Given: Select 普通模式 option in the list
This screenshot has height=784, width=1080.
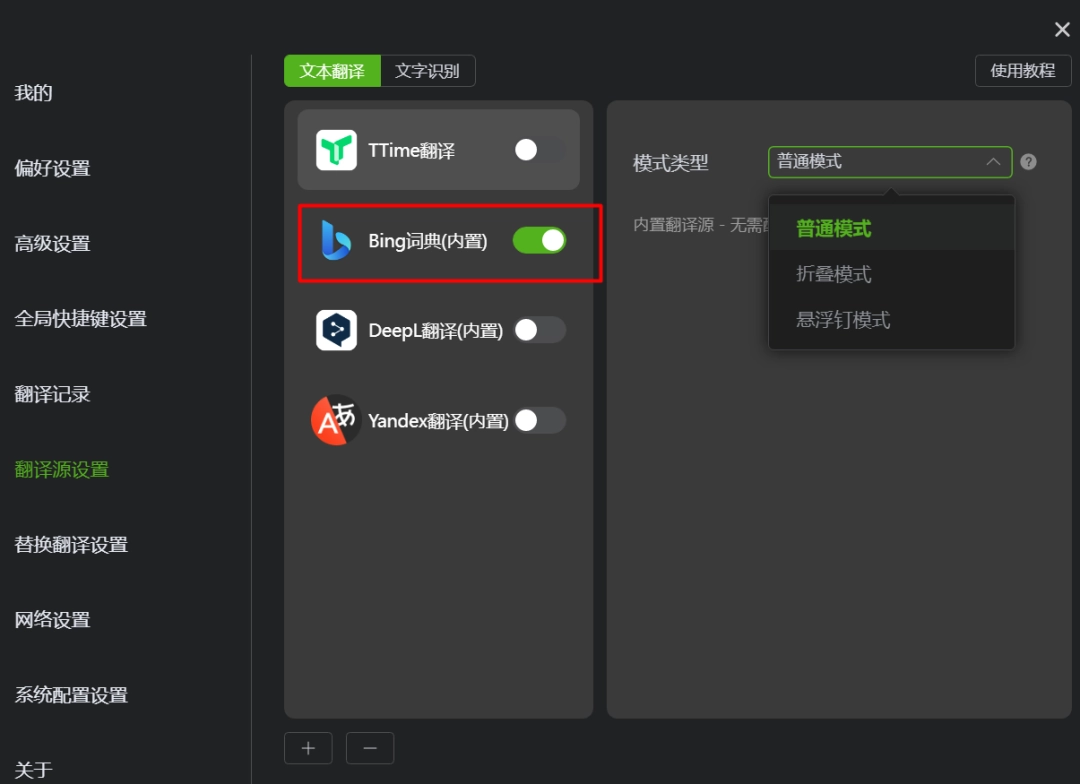Looking at the screenshot, I should pyautogui.click(x=834, y=229).
